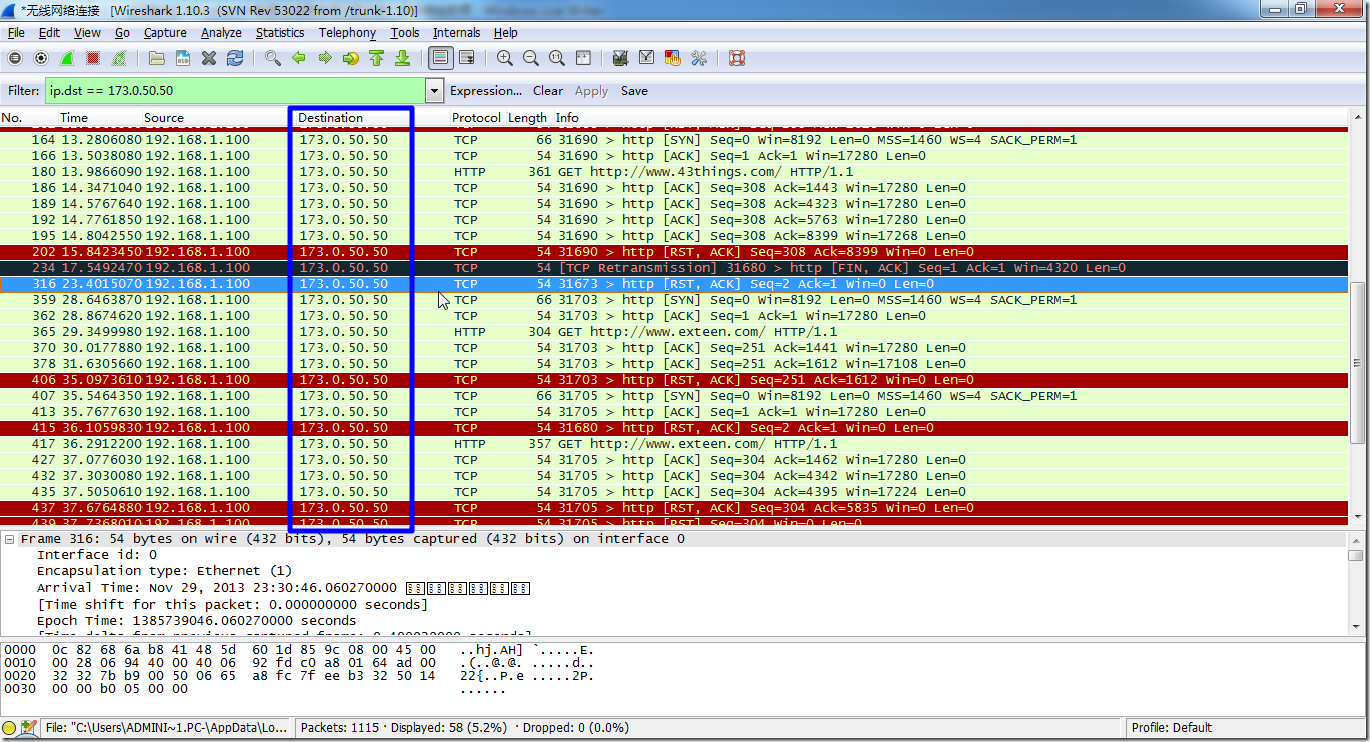
Task: Clear the display filter
Action: [548, 91]
